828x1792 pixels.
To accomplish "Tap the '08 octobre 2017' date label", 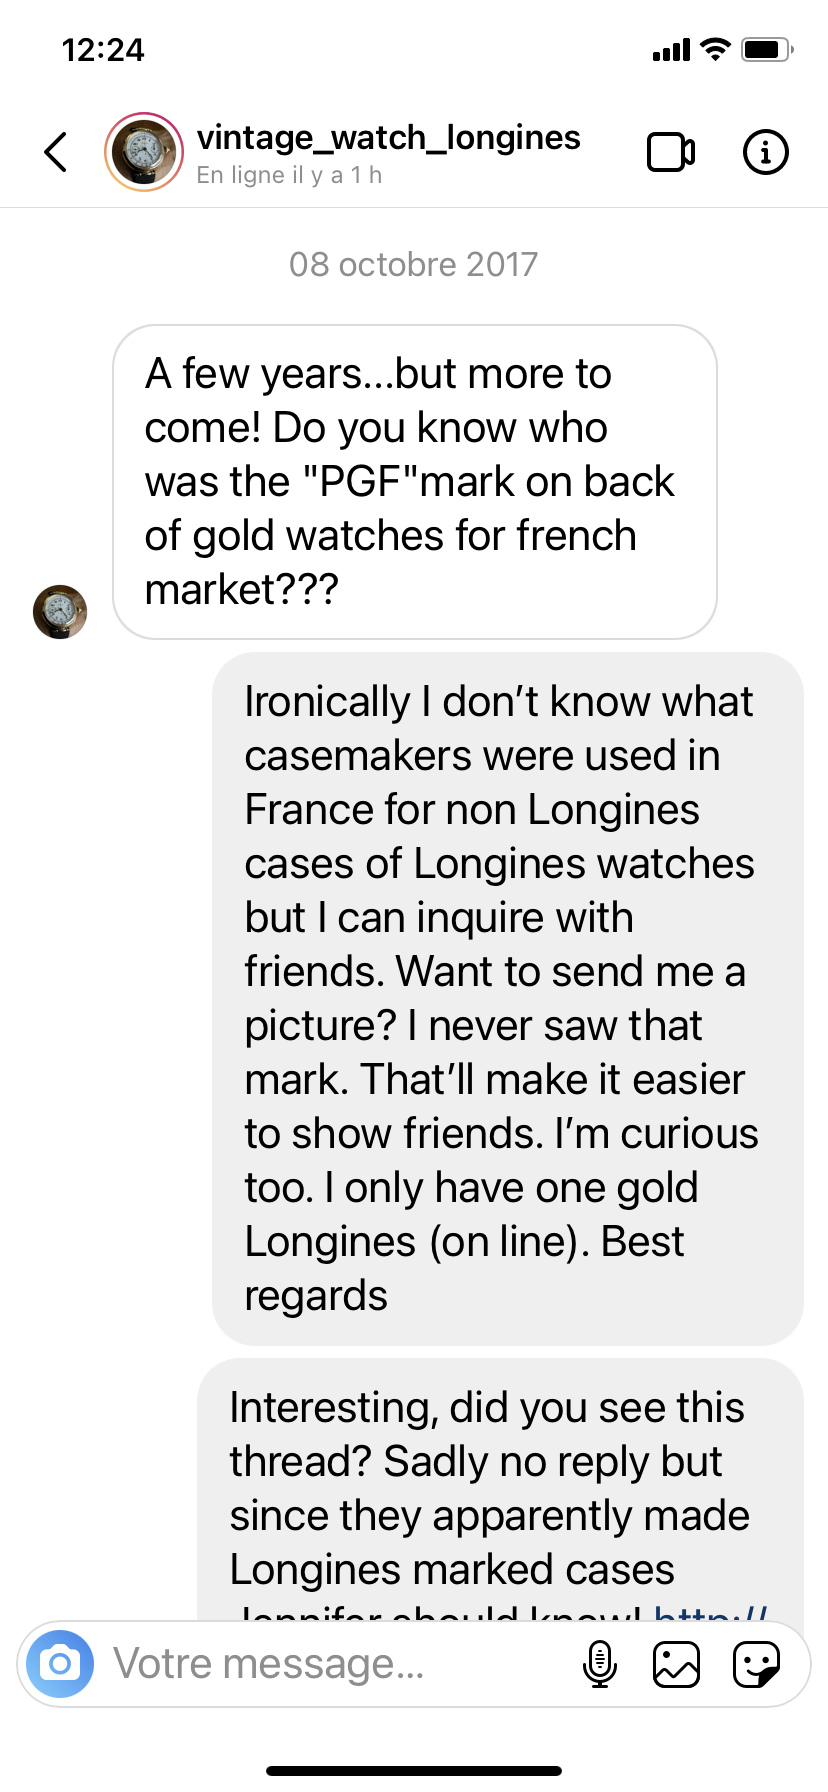I will tap(413, 264).
